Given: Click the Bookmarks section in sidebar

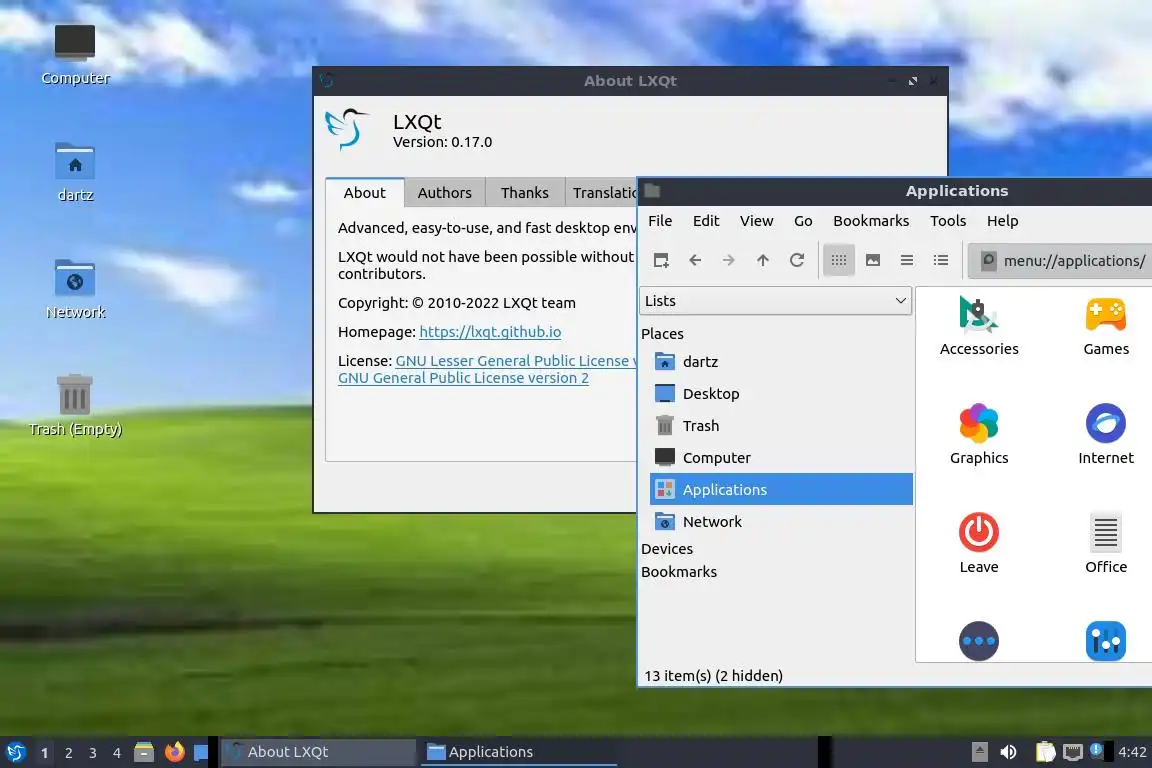Looking at the screenshot, I should pyautogui.click(x=679, y=572).
